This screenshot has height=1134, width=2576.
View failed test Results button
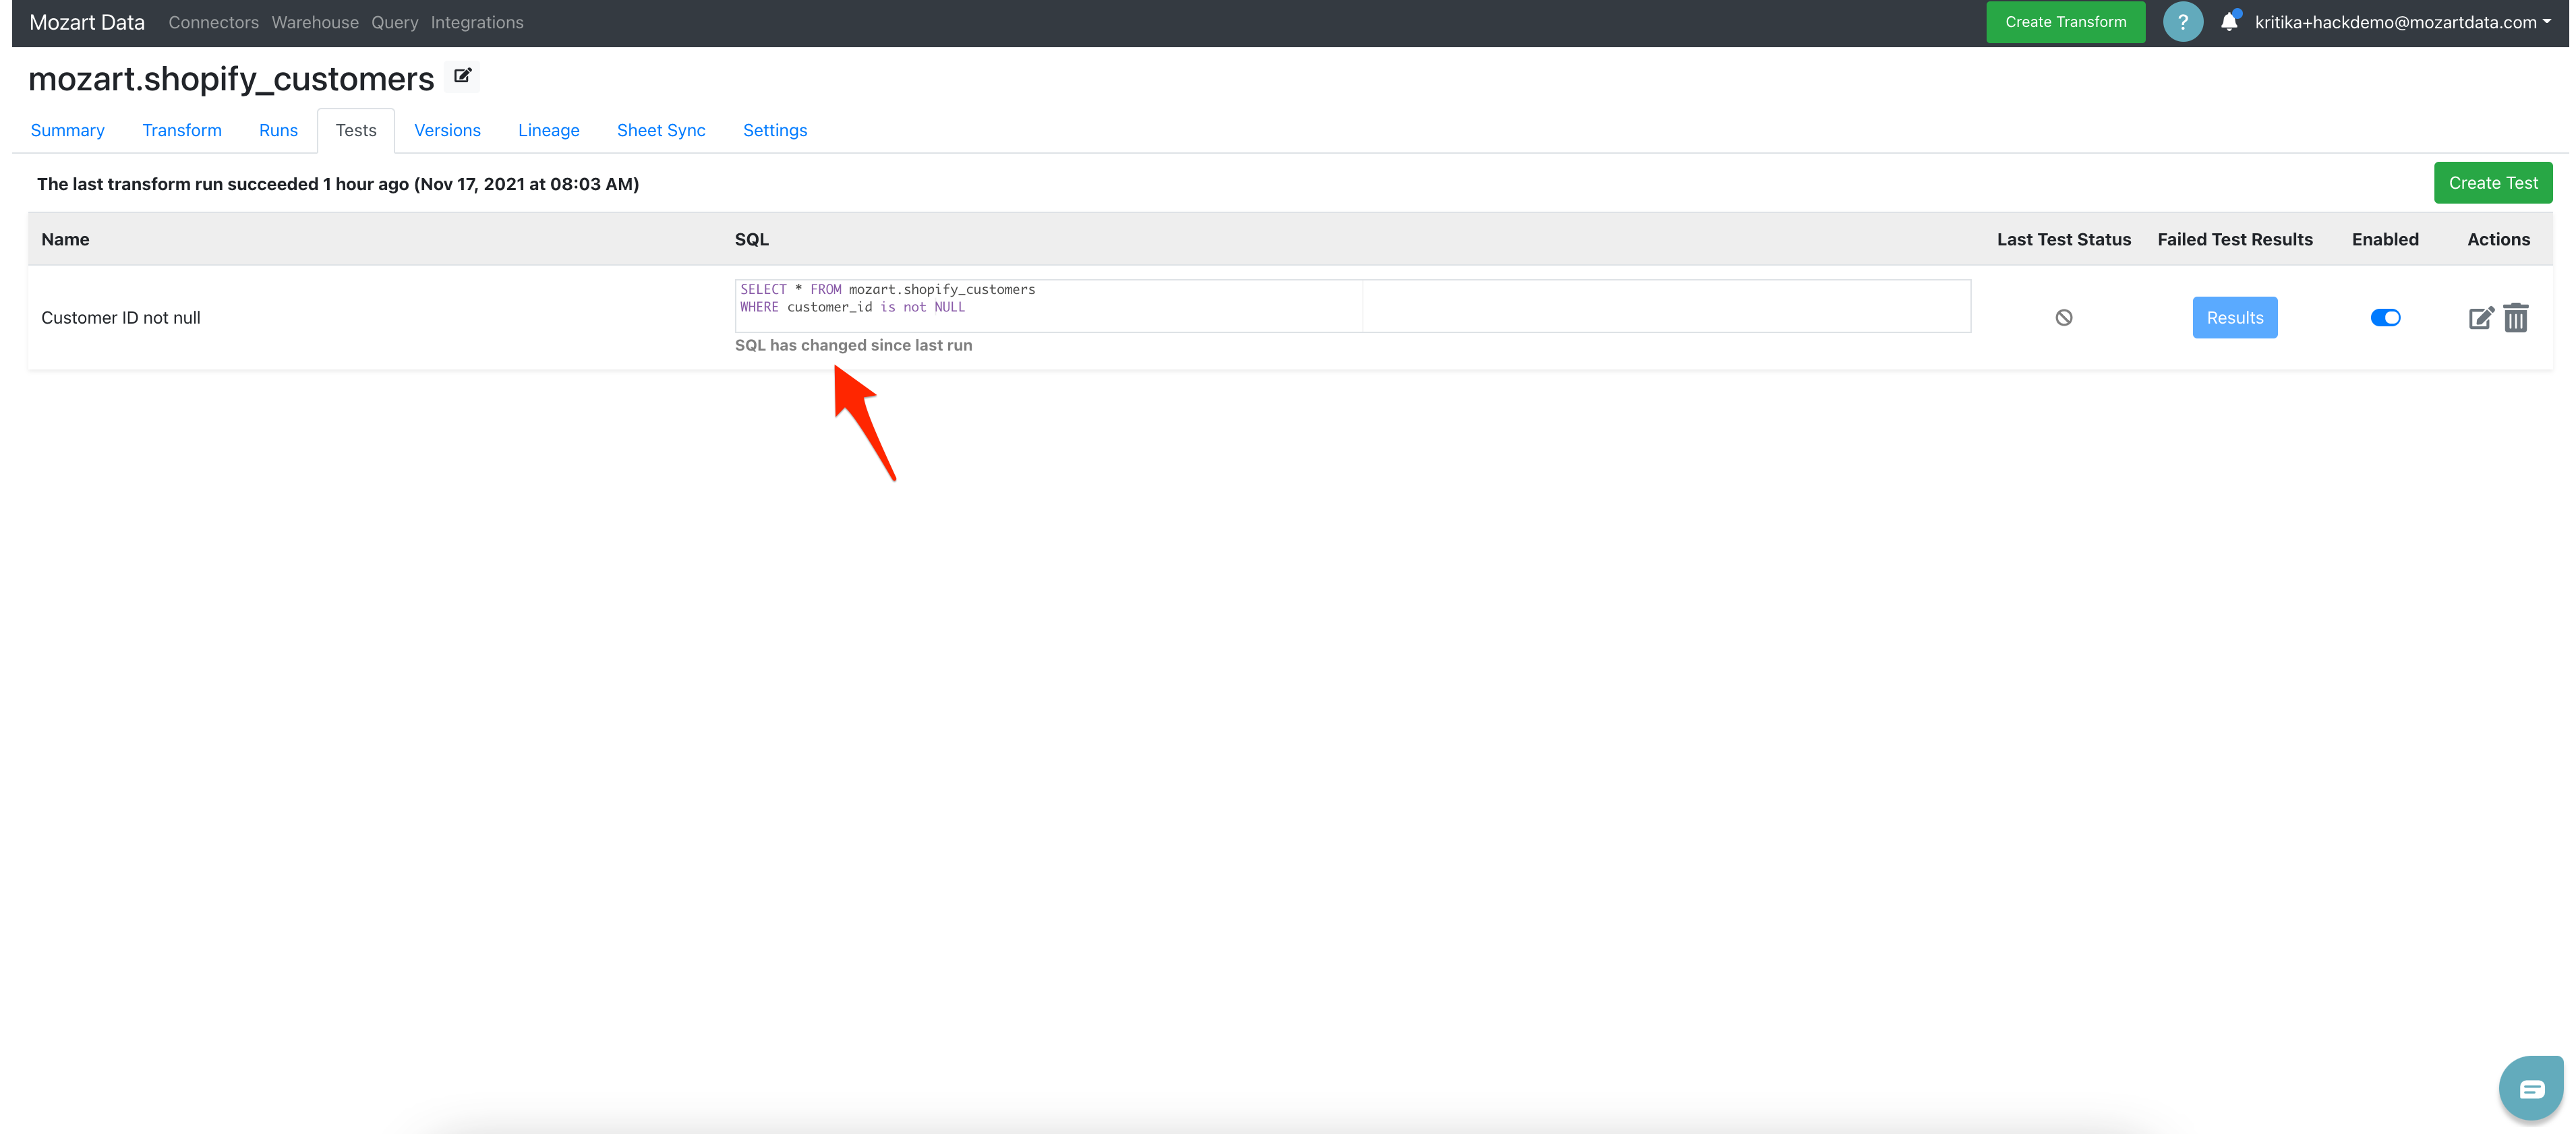tap(2234, 318)
